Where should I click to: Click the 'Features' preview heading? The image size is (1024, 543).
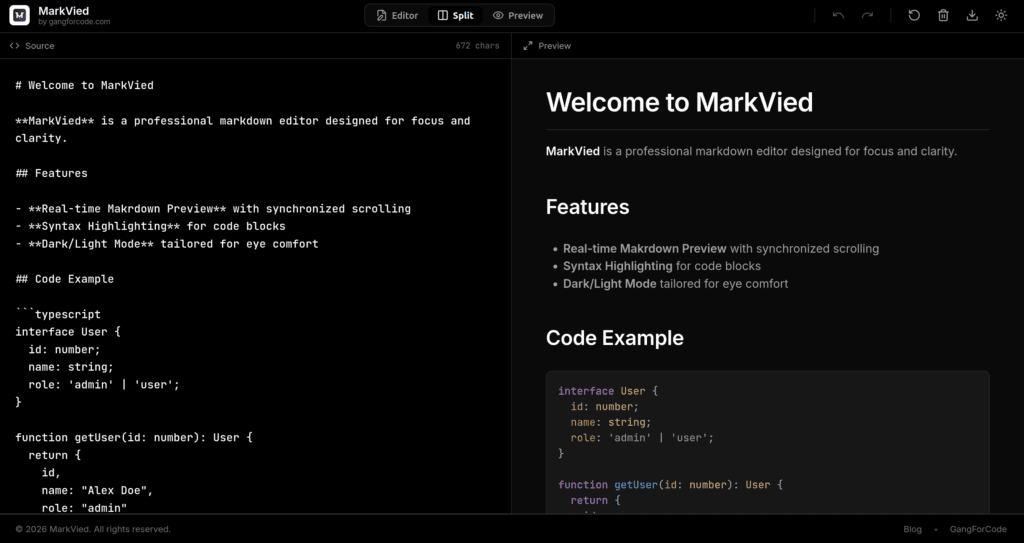tap(587, 207)
